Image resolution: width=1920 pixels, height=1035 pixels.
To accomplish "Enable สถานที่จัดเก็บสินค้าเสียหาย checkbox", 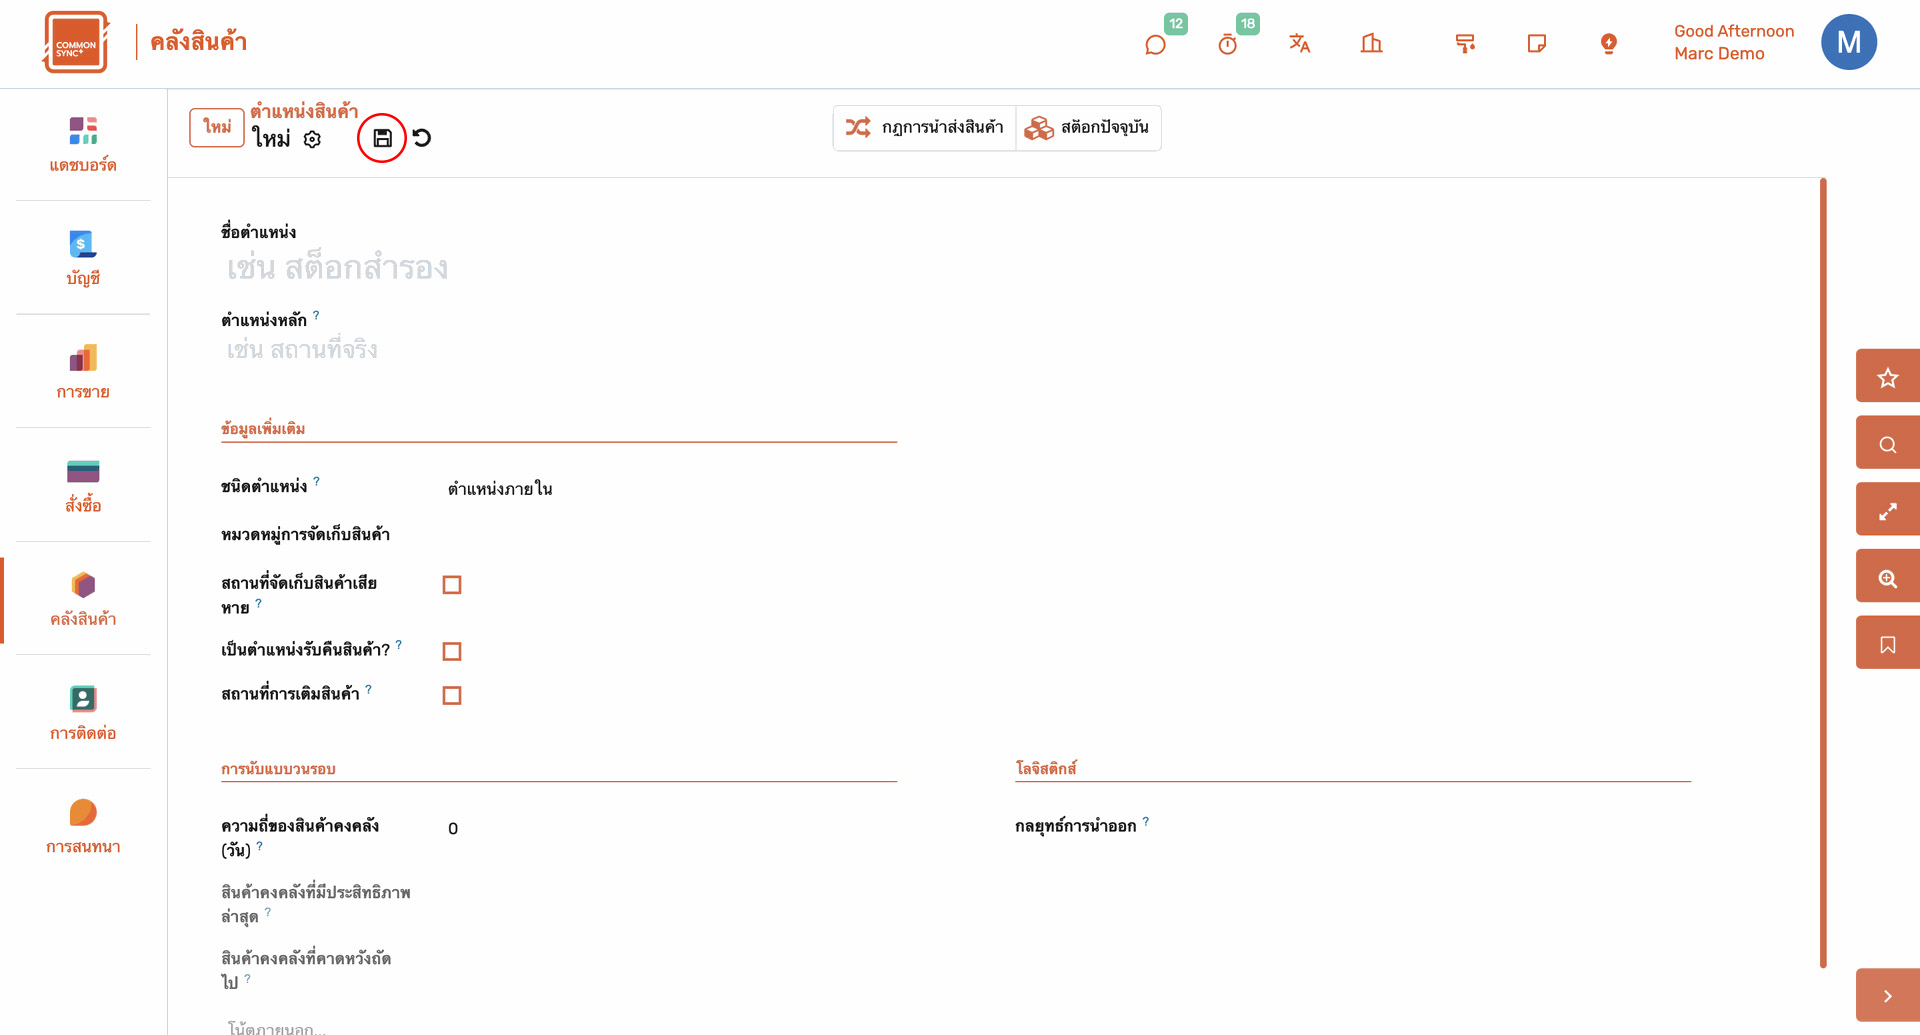I will [452, 585].
